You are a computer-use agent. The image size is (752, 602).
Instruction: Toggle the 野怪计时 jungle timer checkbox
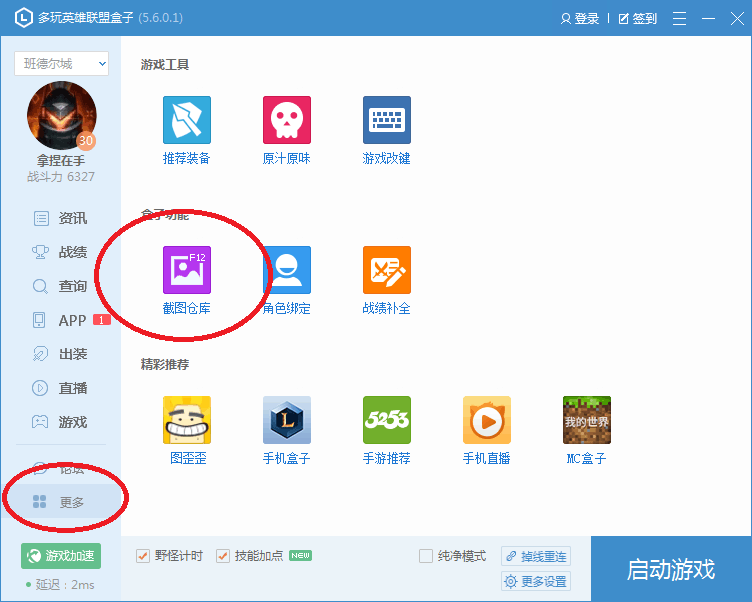(143, 555)
